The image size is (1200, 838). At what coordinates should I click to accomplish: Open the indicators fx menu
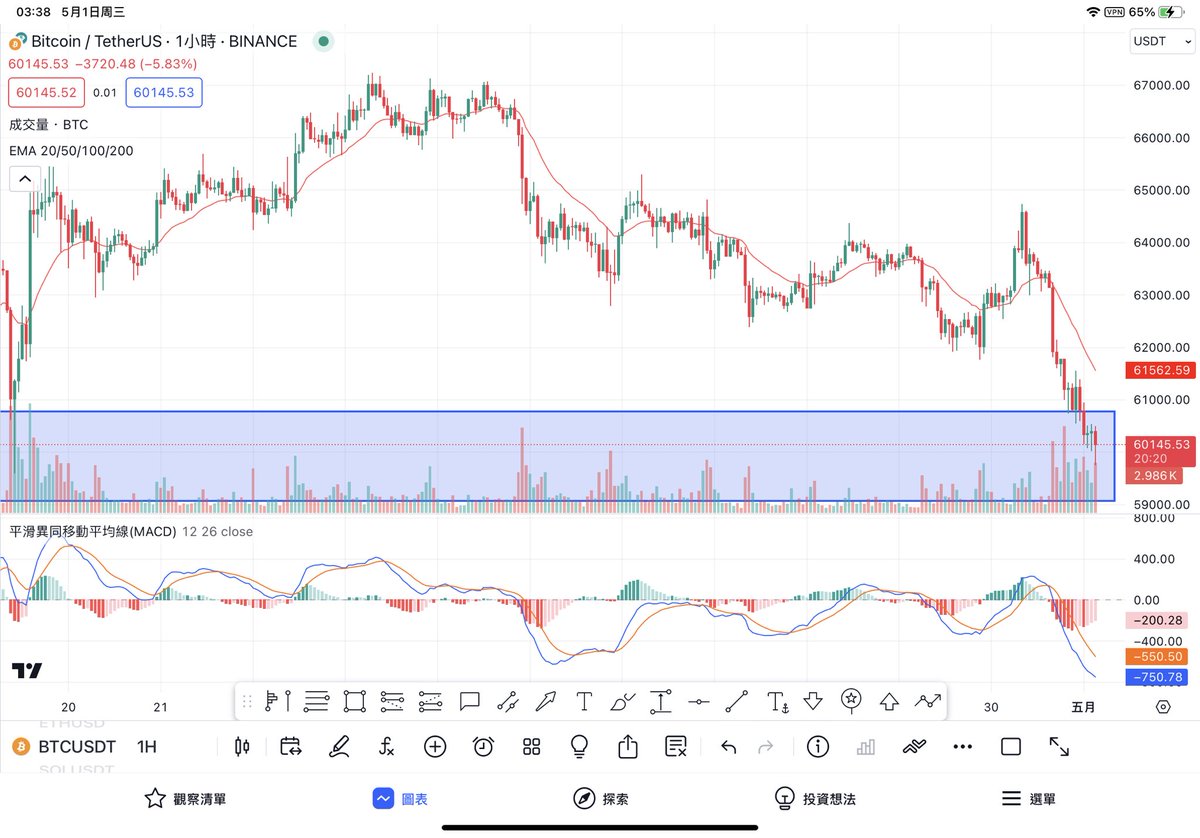click(387, 746)
